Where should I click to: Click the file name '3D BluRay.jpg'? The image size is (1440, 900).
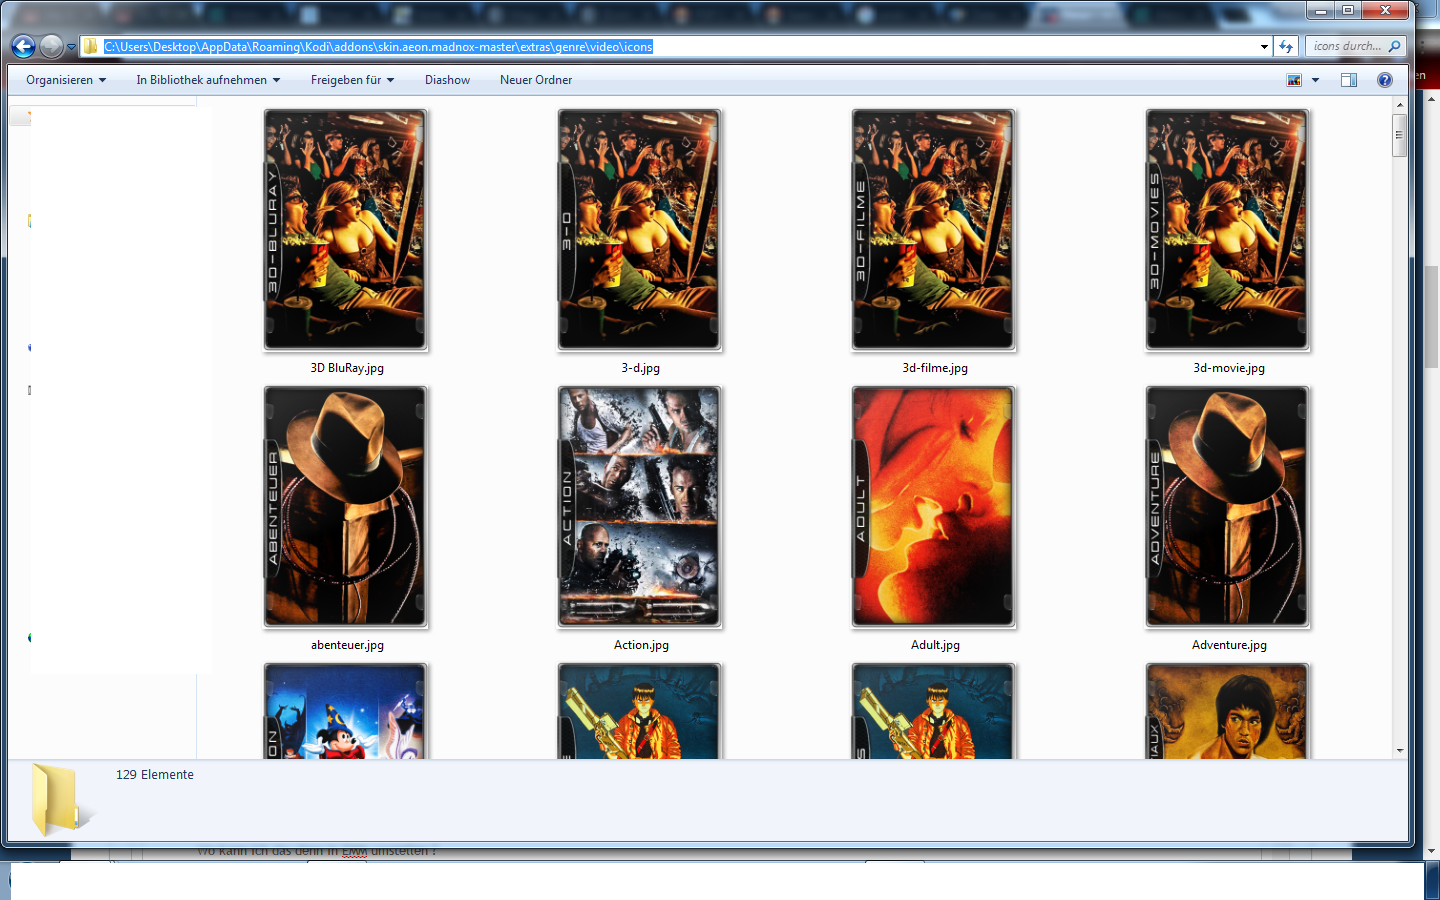[347, 368]
